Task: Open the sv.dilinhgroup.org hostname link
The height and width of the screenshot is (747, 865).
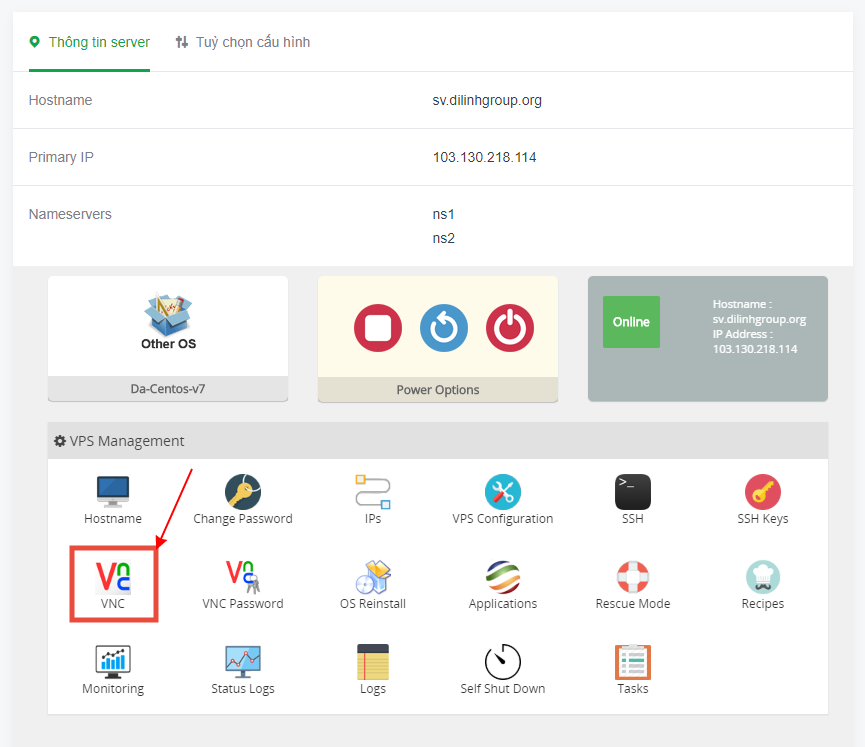Action: click(x=486, y=100)
